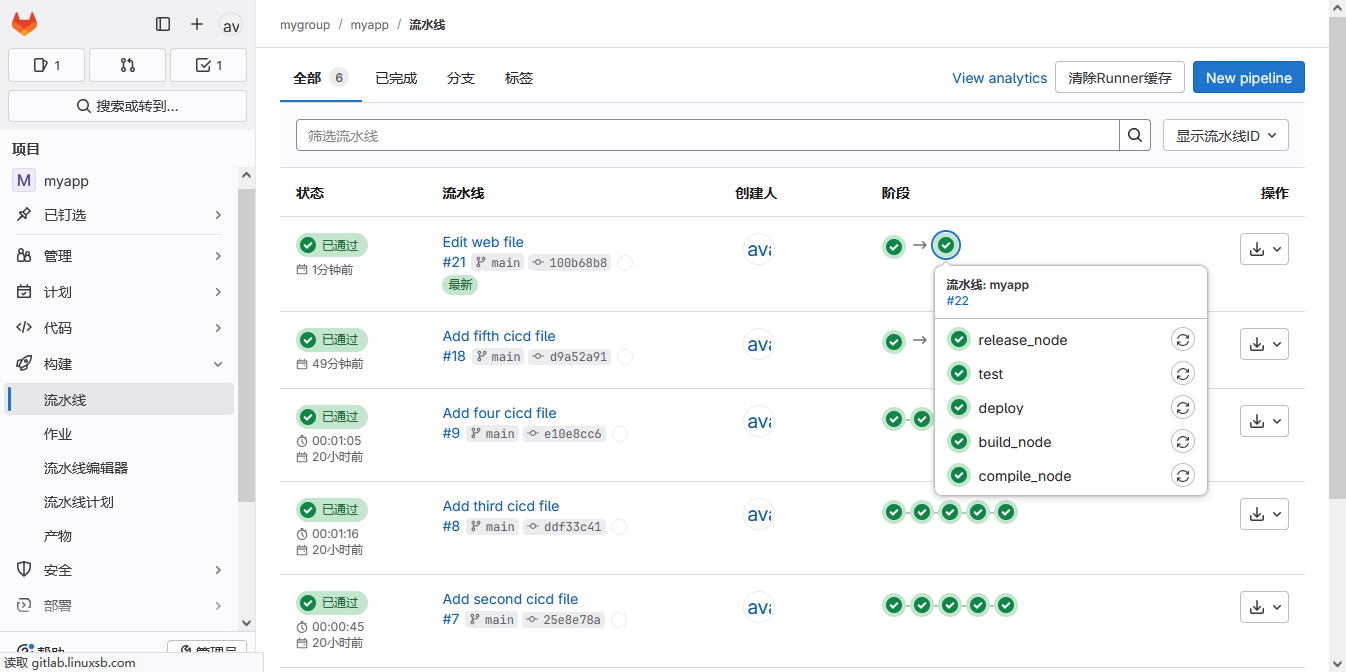Select 流水线编辑器 in the sidebar

coord(86,468)
